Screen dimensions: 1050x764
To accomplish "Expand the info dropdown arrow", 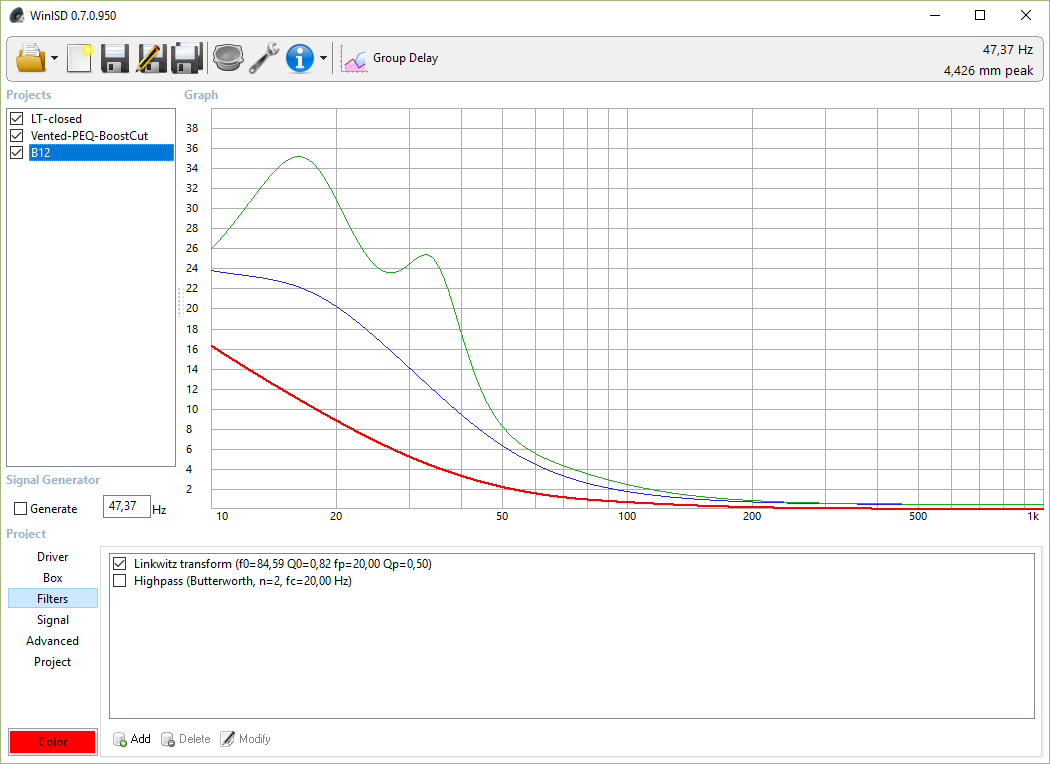I will coord(323,58).
